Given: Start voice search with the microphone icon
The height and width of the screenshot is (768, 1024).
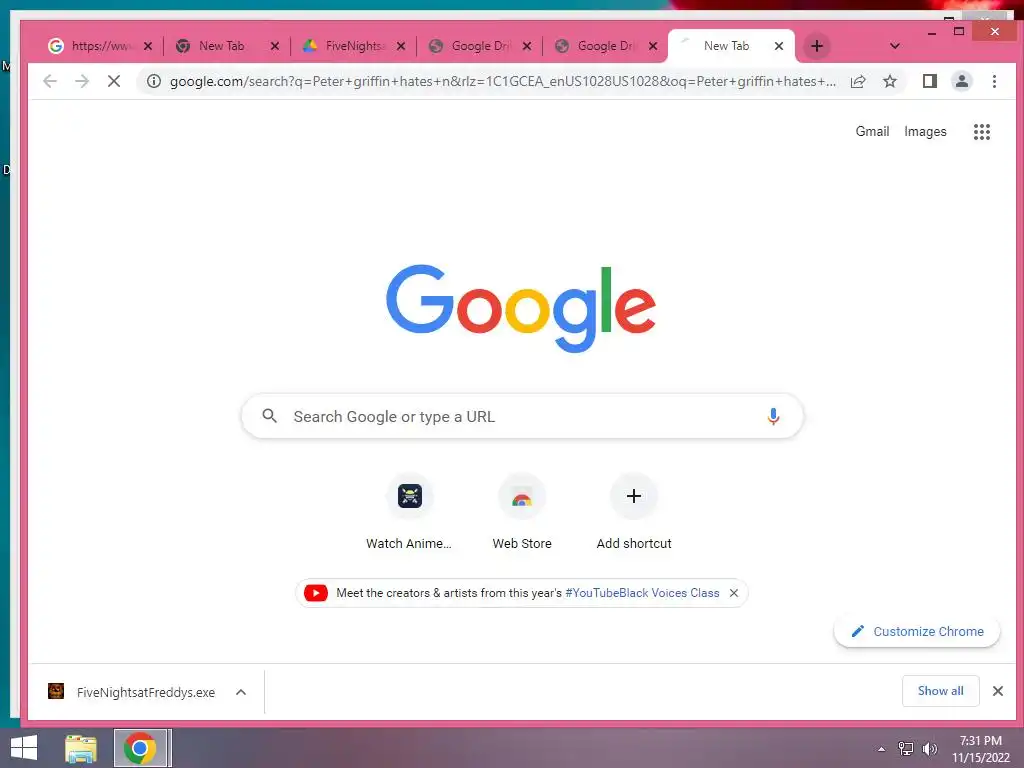Looking at the screenshot, I should coord(773,416).
